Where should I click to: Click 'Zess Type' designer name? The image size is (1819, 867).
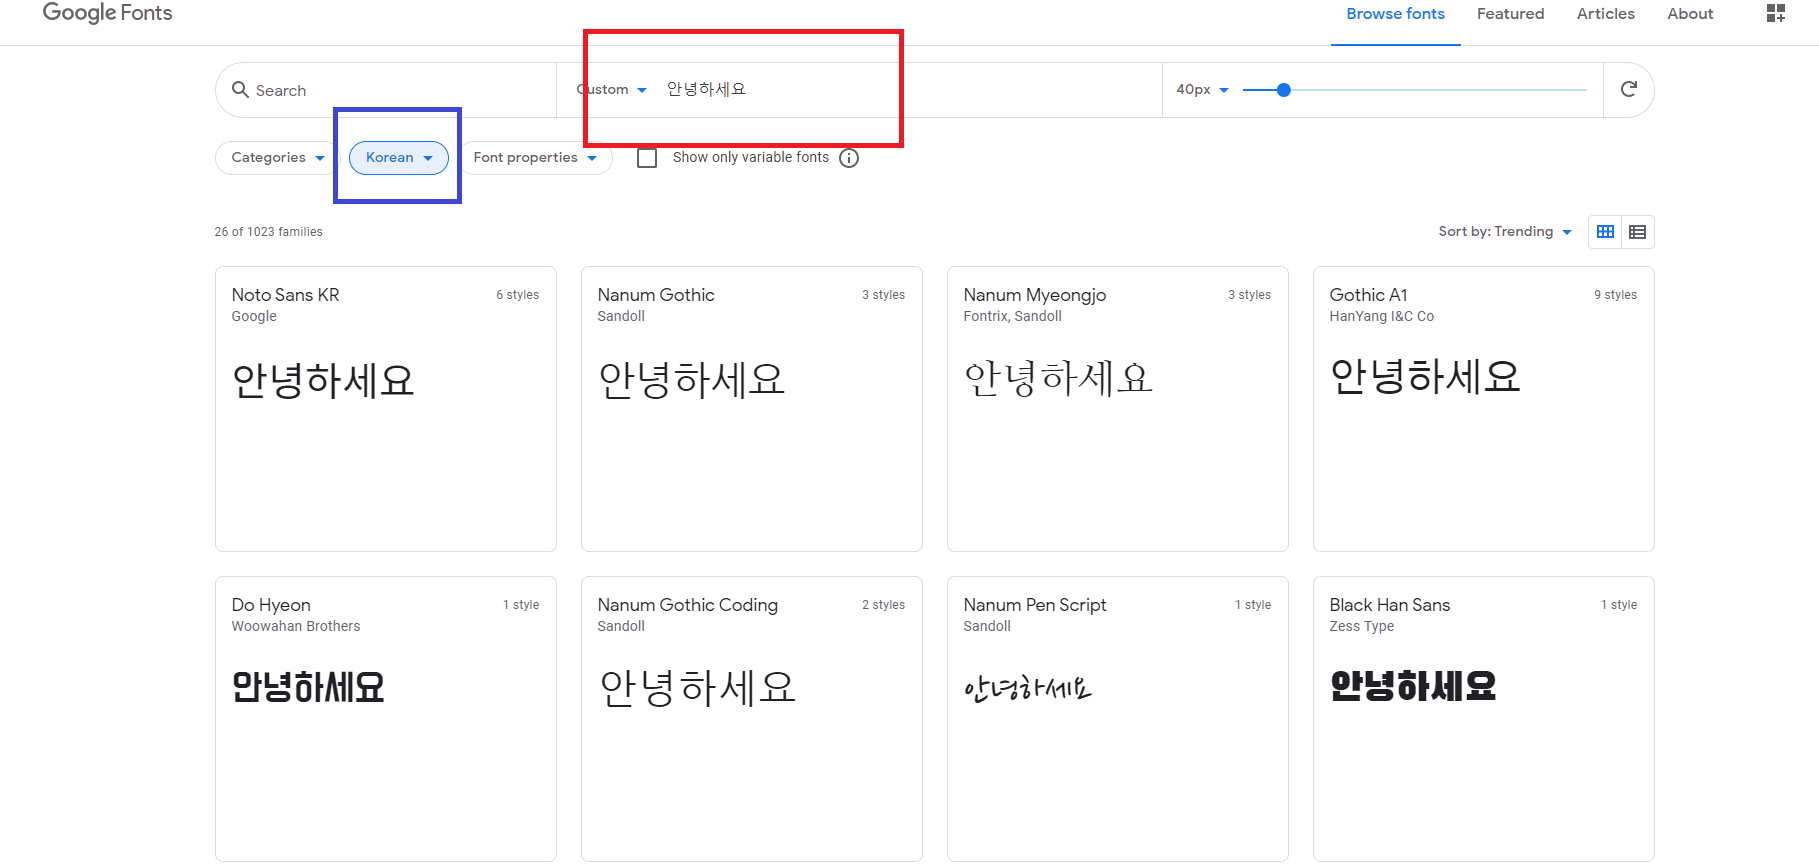tap(1361, 626)
